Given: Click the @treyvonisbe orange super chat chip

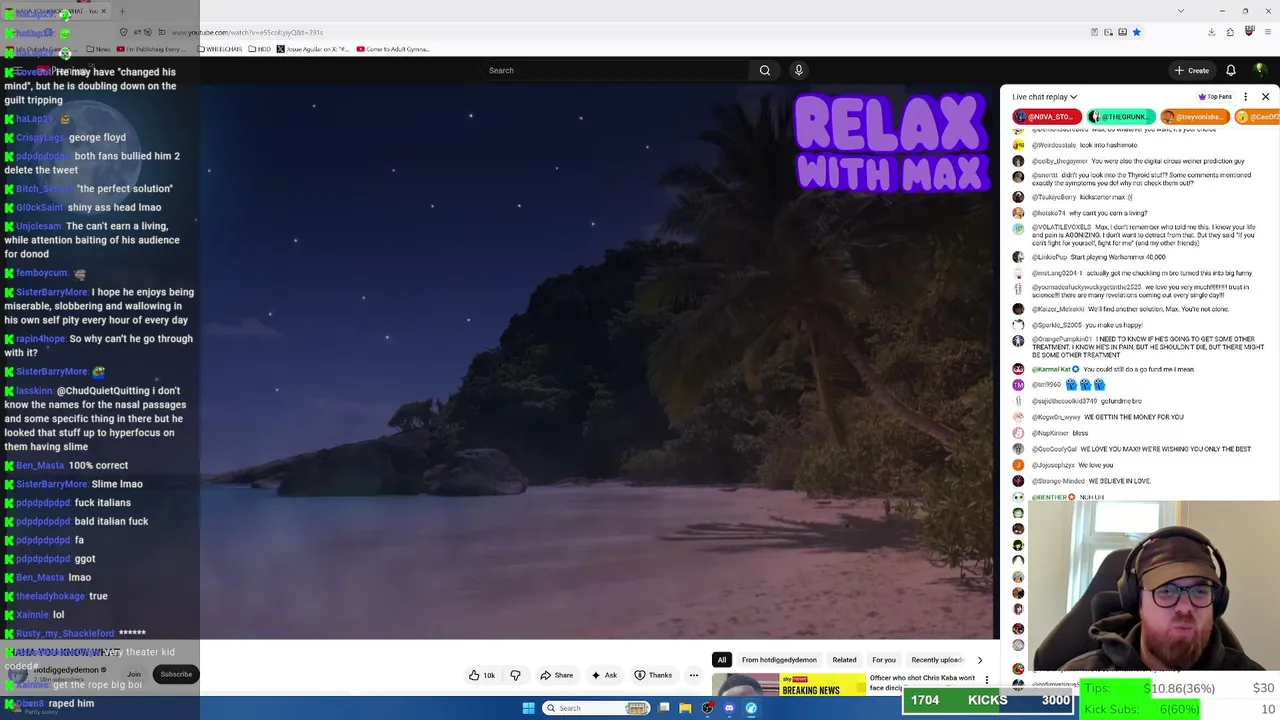Looking at the screenshot, I should coord(1194,117).
